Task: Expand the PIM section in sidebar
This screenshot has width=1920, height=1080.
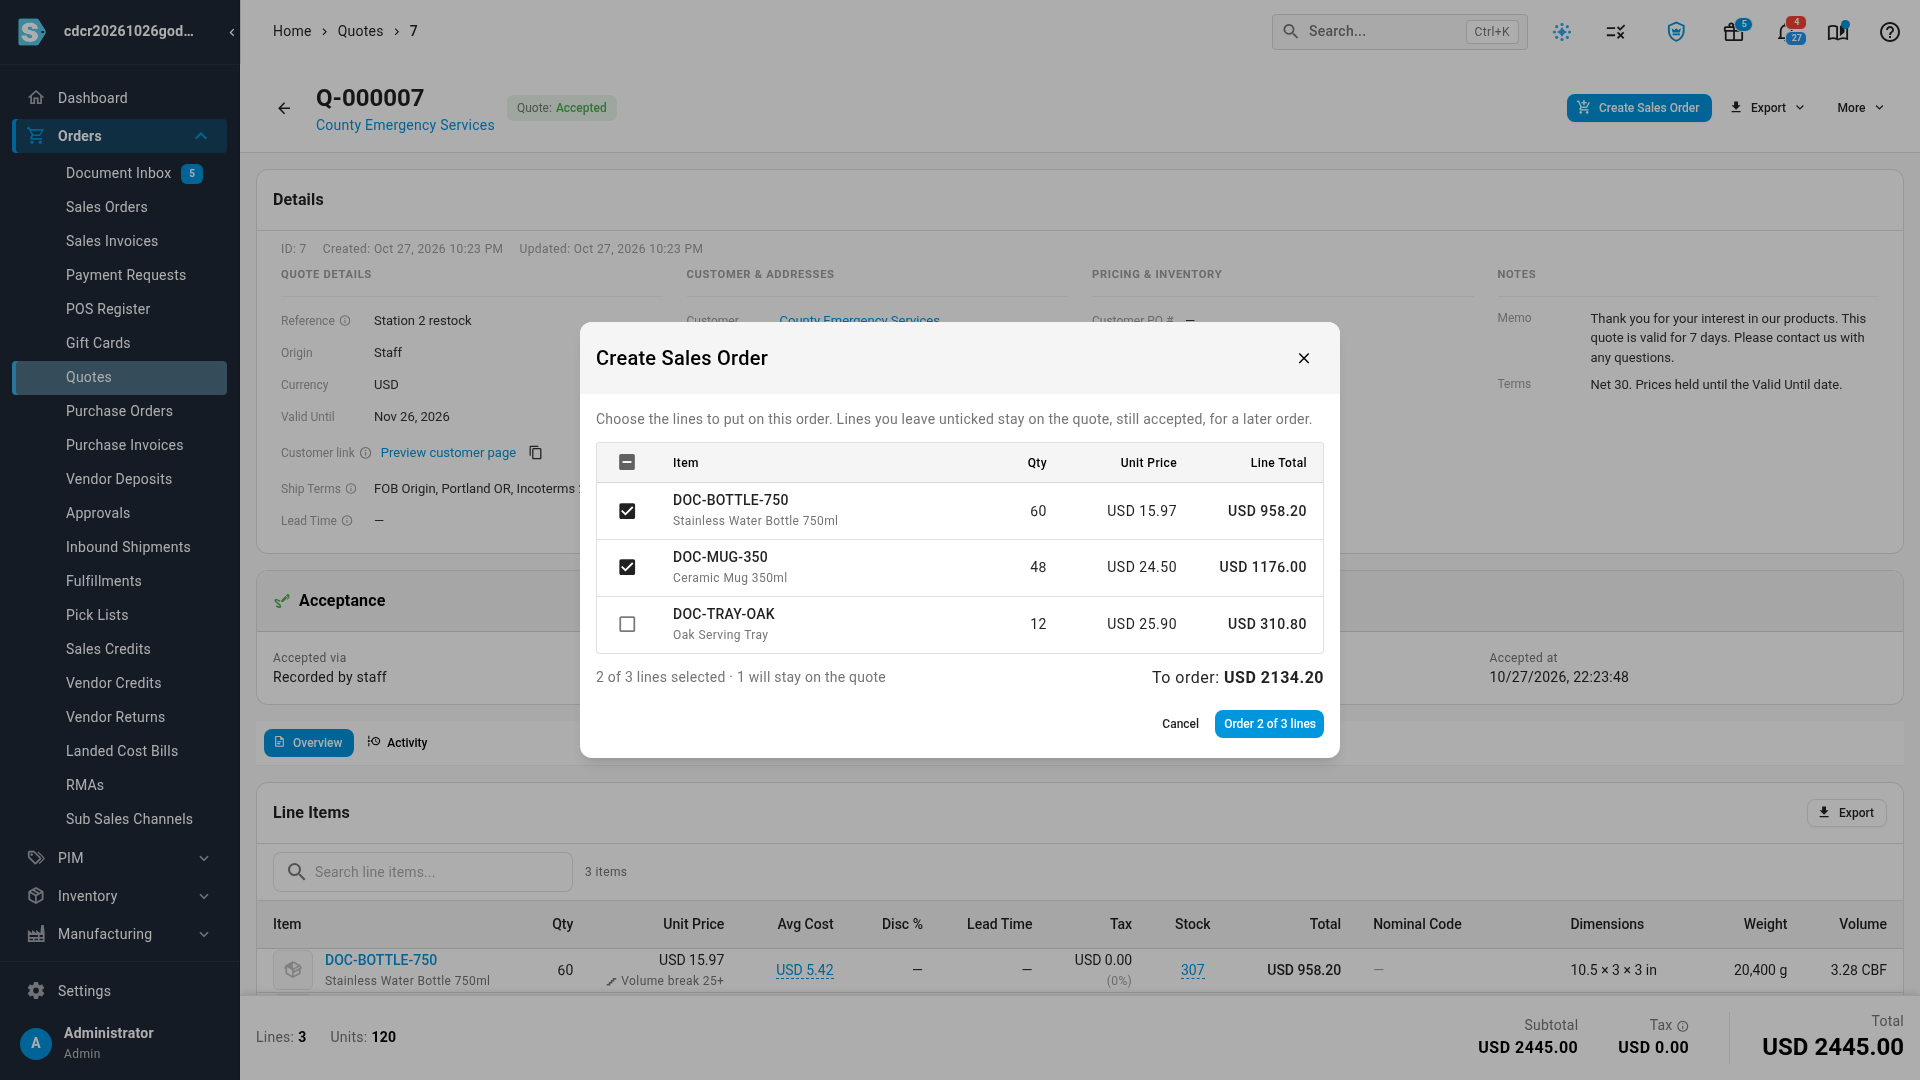Action: pyautogui.click(x=119, y=858)
